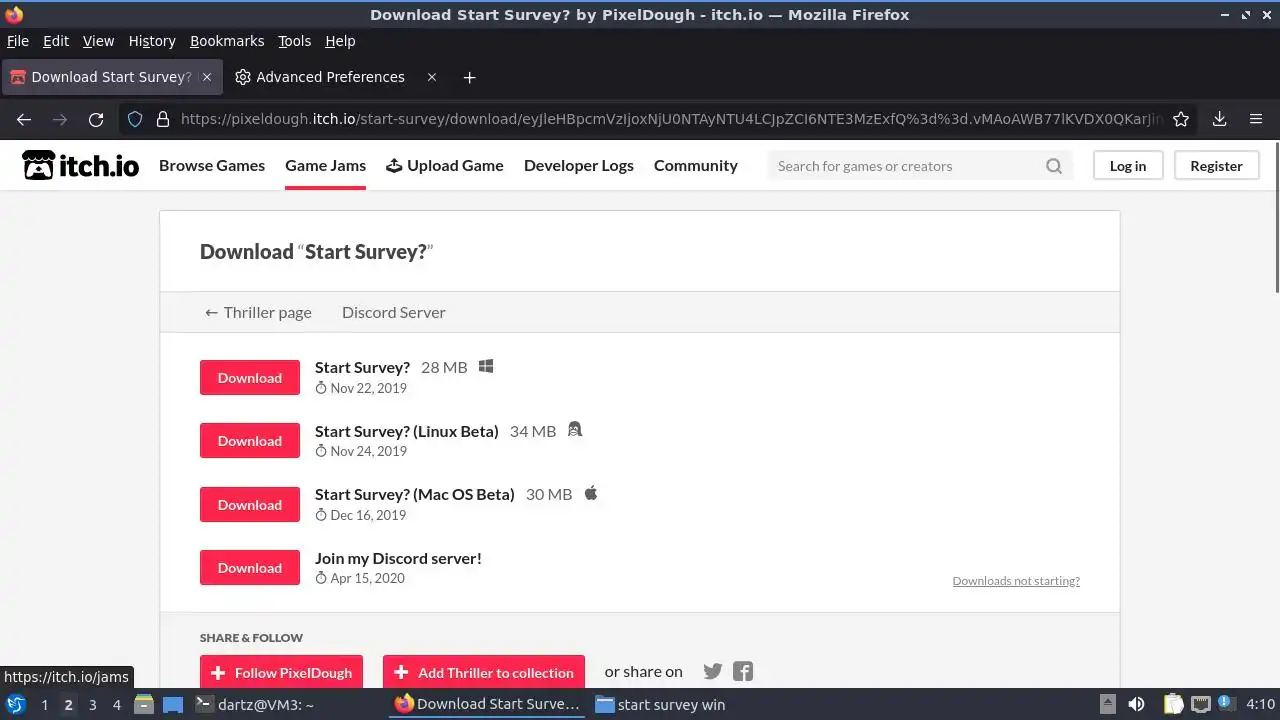The width and height of the screenshot is (1280, 720).
Task: Switch to workspace 3 in taskbar
Action: 93,705
